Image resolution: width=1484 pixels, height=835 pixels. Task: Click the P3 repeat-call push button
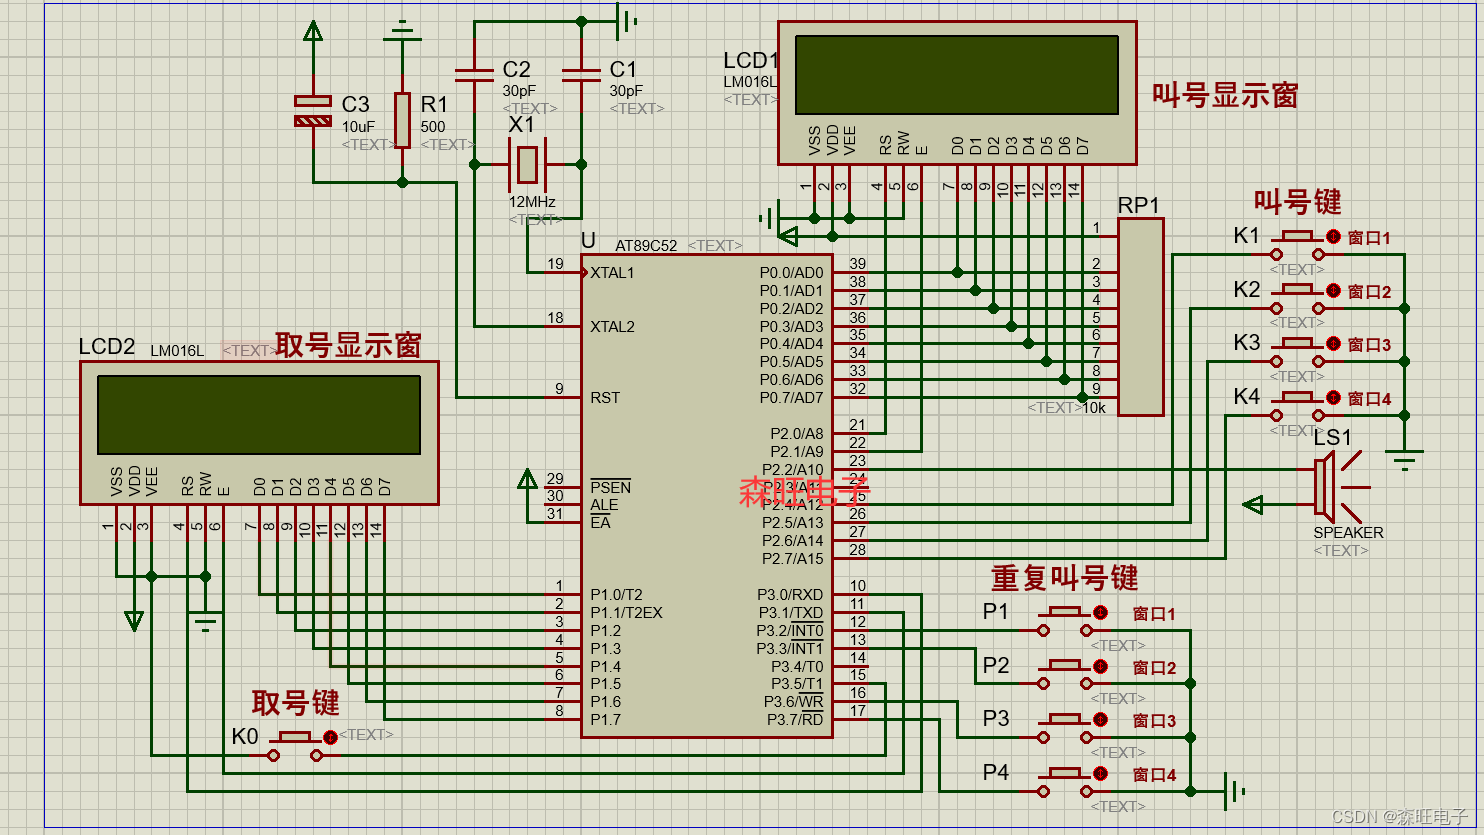point(1065,727)
